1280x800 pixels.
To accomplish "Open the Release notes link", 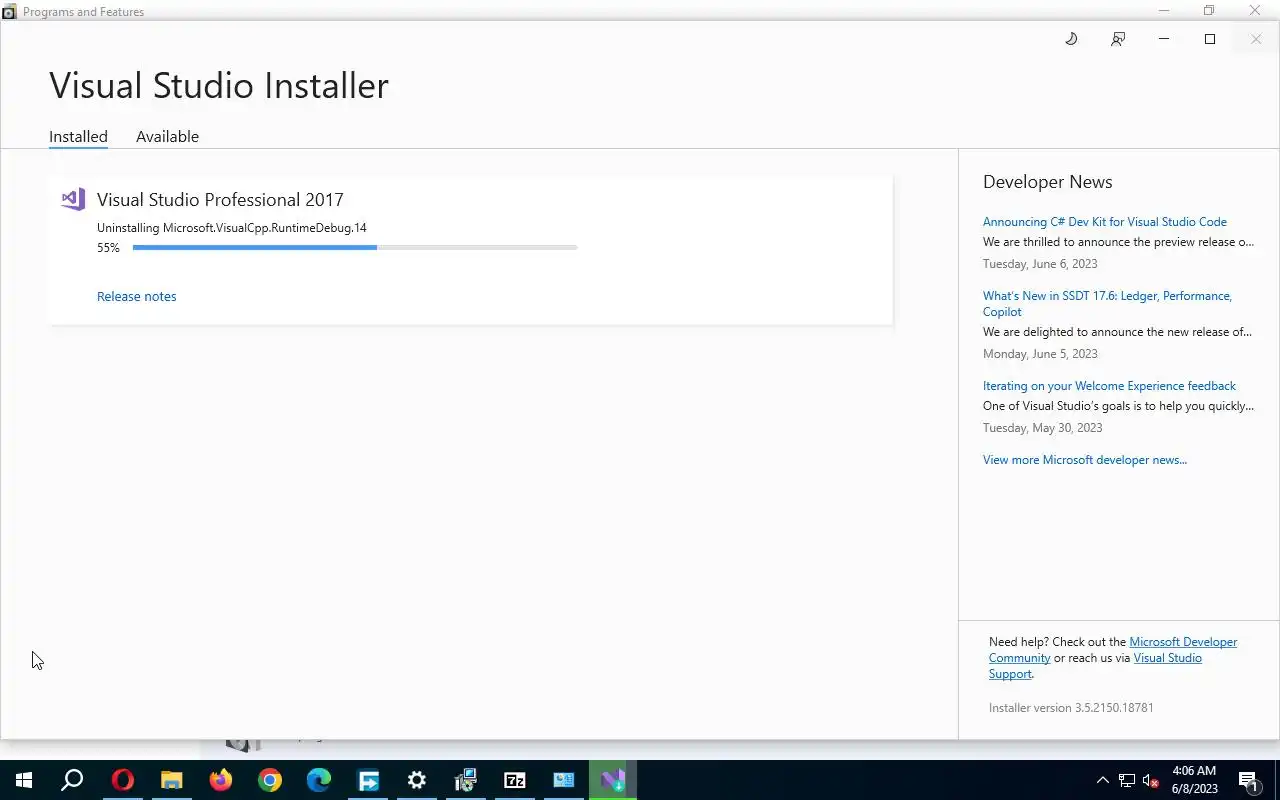I will (x=137, y=296).
